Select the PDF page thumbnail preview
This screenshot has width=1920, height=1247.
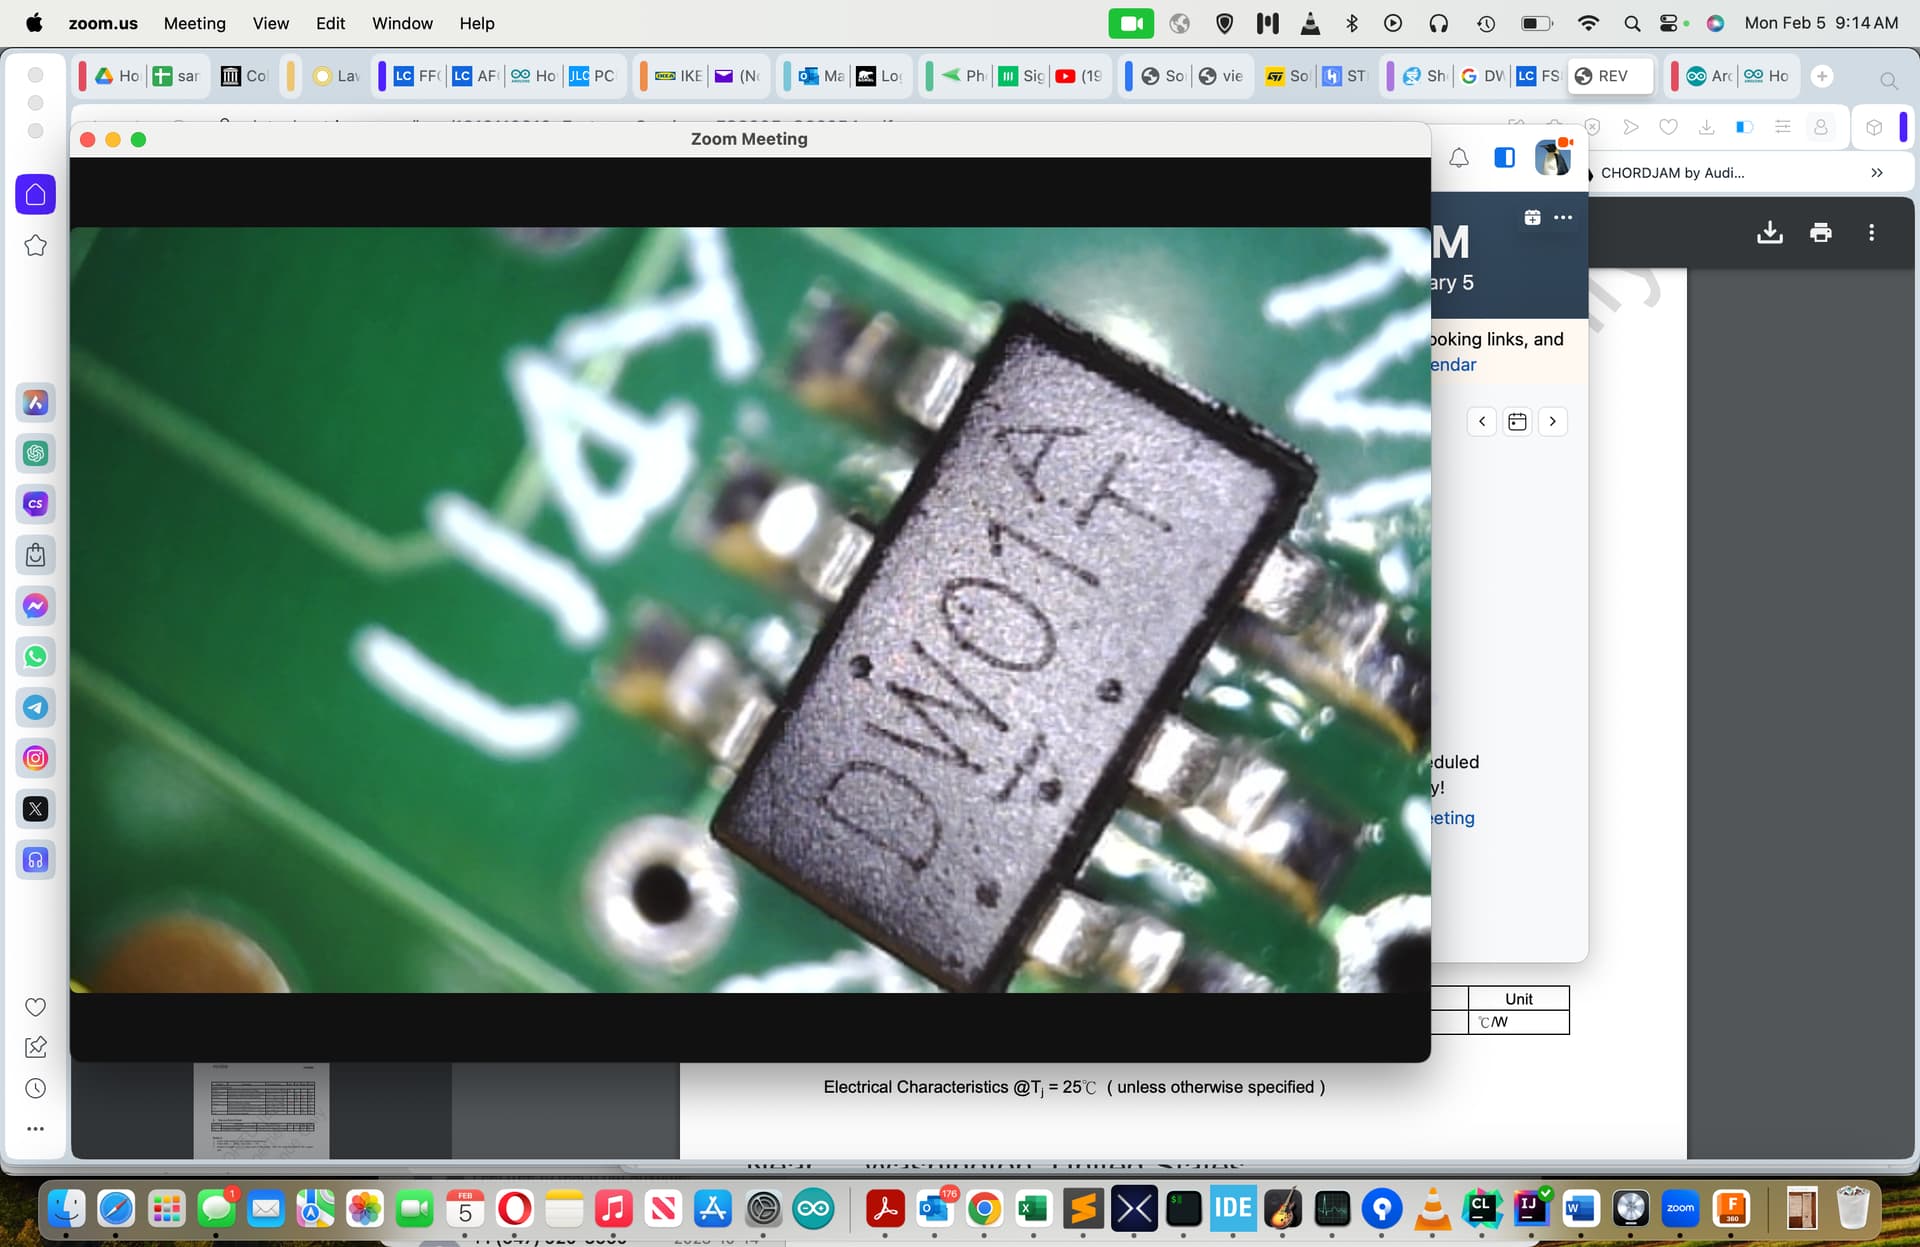click(x=262, y=1110)
